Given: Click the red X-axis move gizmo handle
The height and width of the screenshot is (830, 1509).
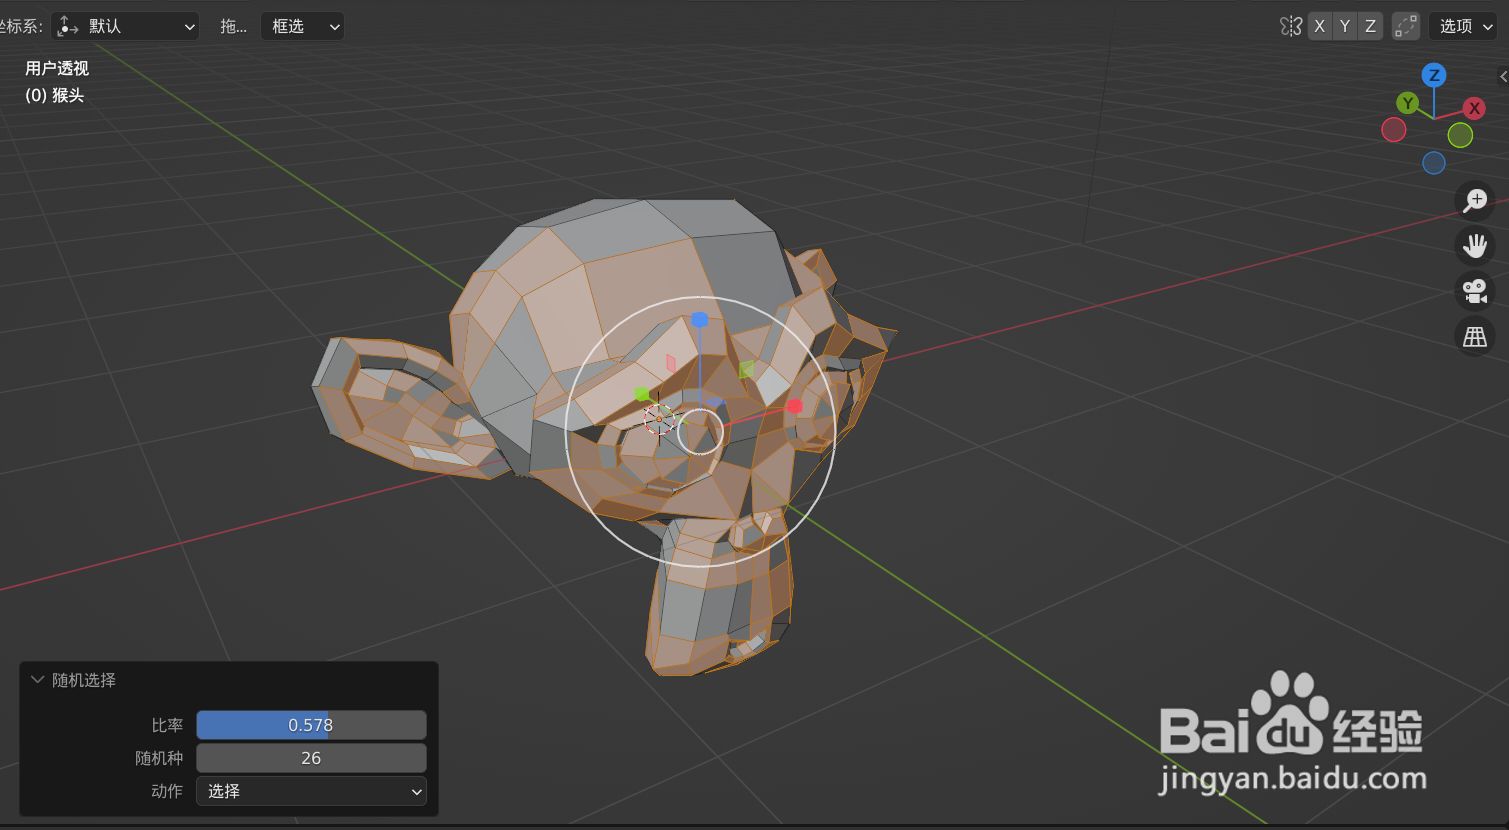Looking at the screenshot, I should 794,406.
